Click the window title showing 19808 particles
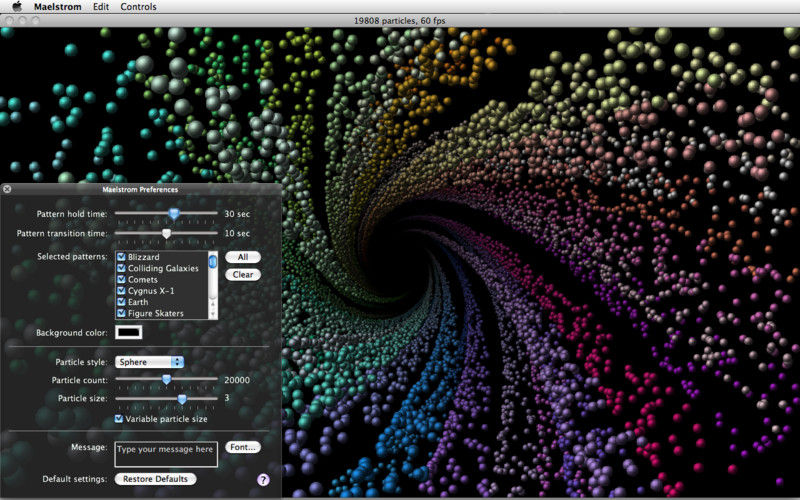 pyautogui.click(x=399, y=21)
